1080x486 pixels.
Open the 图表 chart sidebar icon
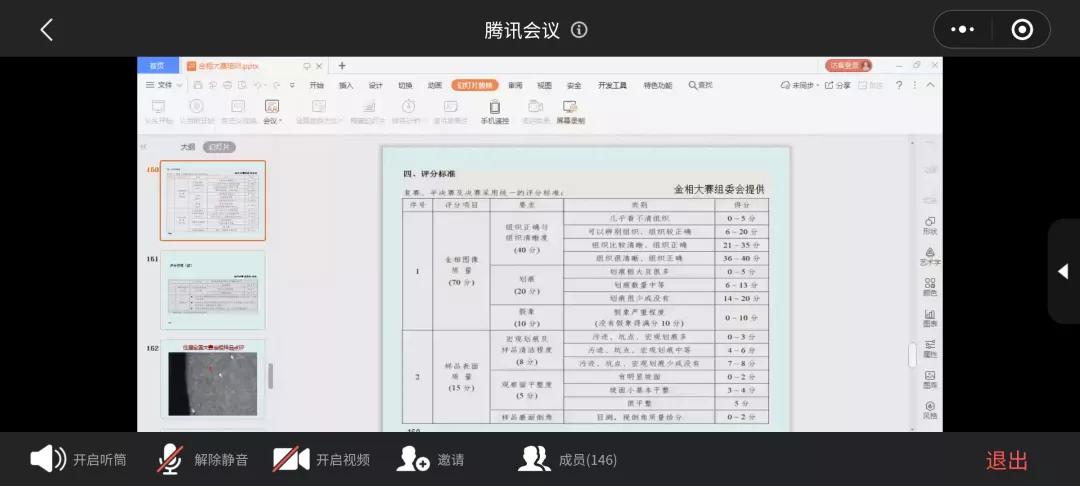tap(929, 318)
